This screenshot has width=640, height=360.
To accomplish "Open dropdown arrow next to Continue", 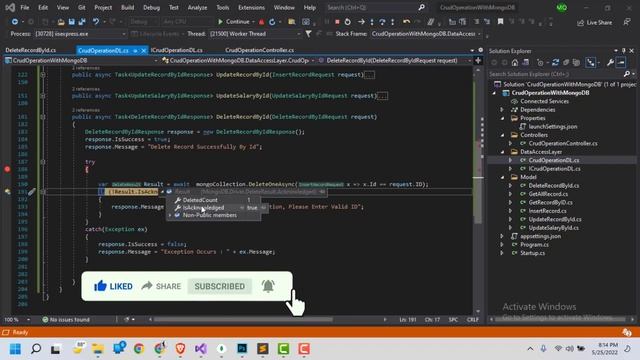I will point(253,22).
